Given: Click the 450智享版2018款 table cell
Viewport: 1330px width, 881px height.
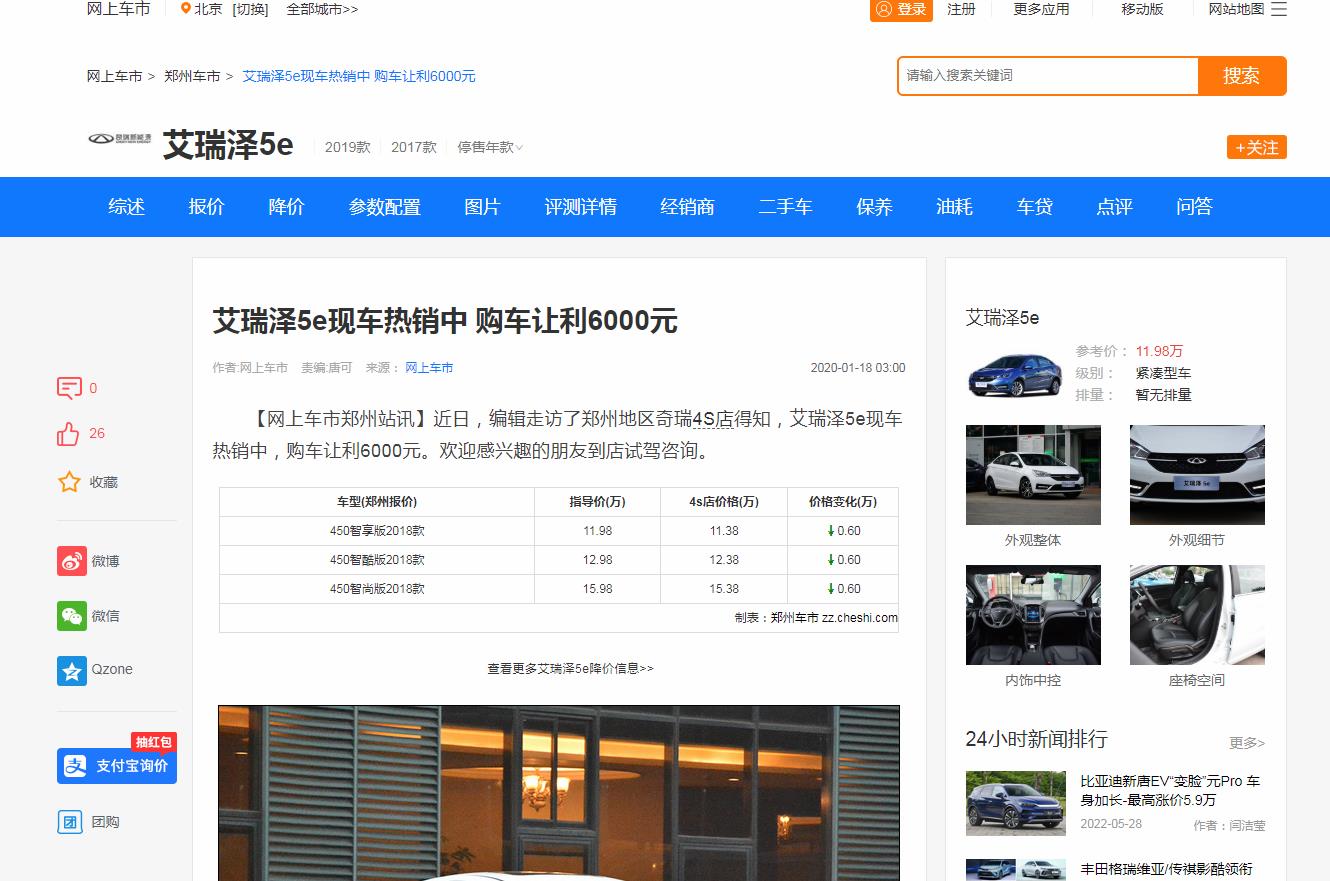Looking at the screenshot, I should pos(377,531).
